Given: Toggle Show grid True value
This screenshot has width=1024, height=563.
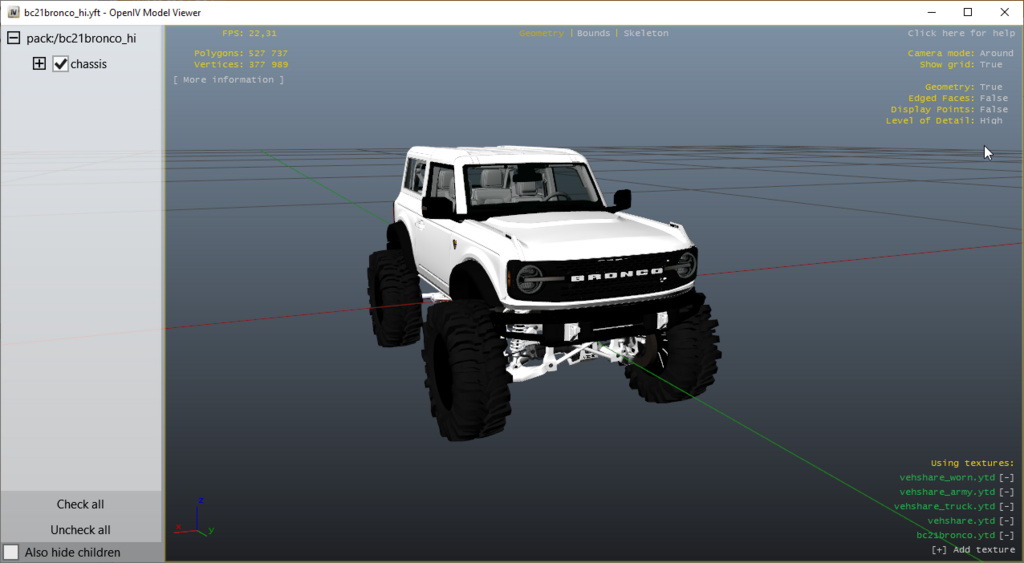Looking at the screenshot, I should coord(991,65).
